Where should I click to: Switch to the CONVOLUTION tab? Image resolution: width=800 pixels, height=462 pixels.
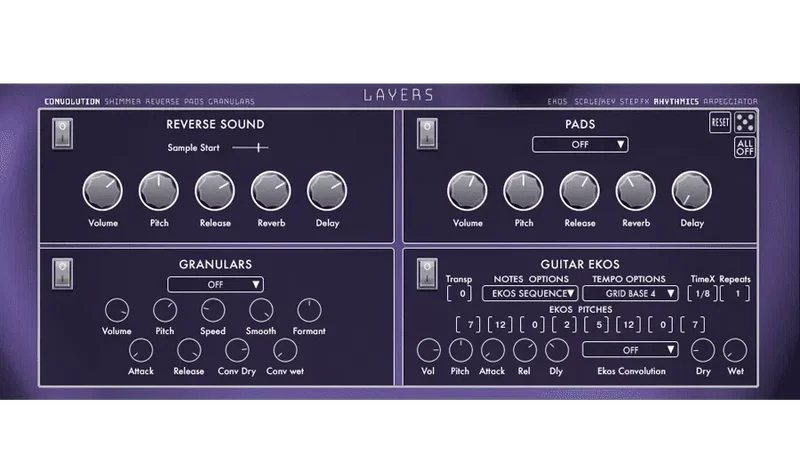tap(72, 101)
